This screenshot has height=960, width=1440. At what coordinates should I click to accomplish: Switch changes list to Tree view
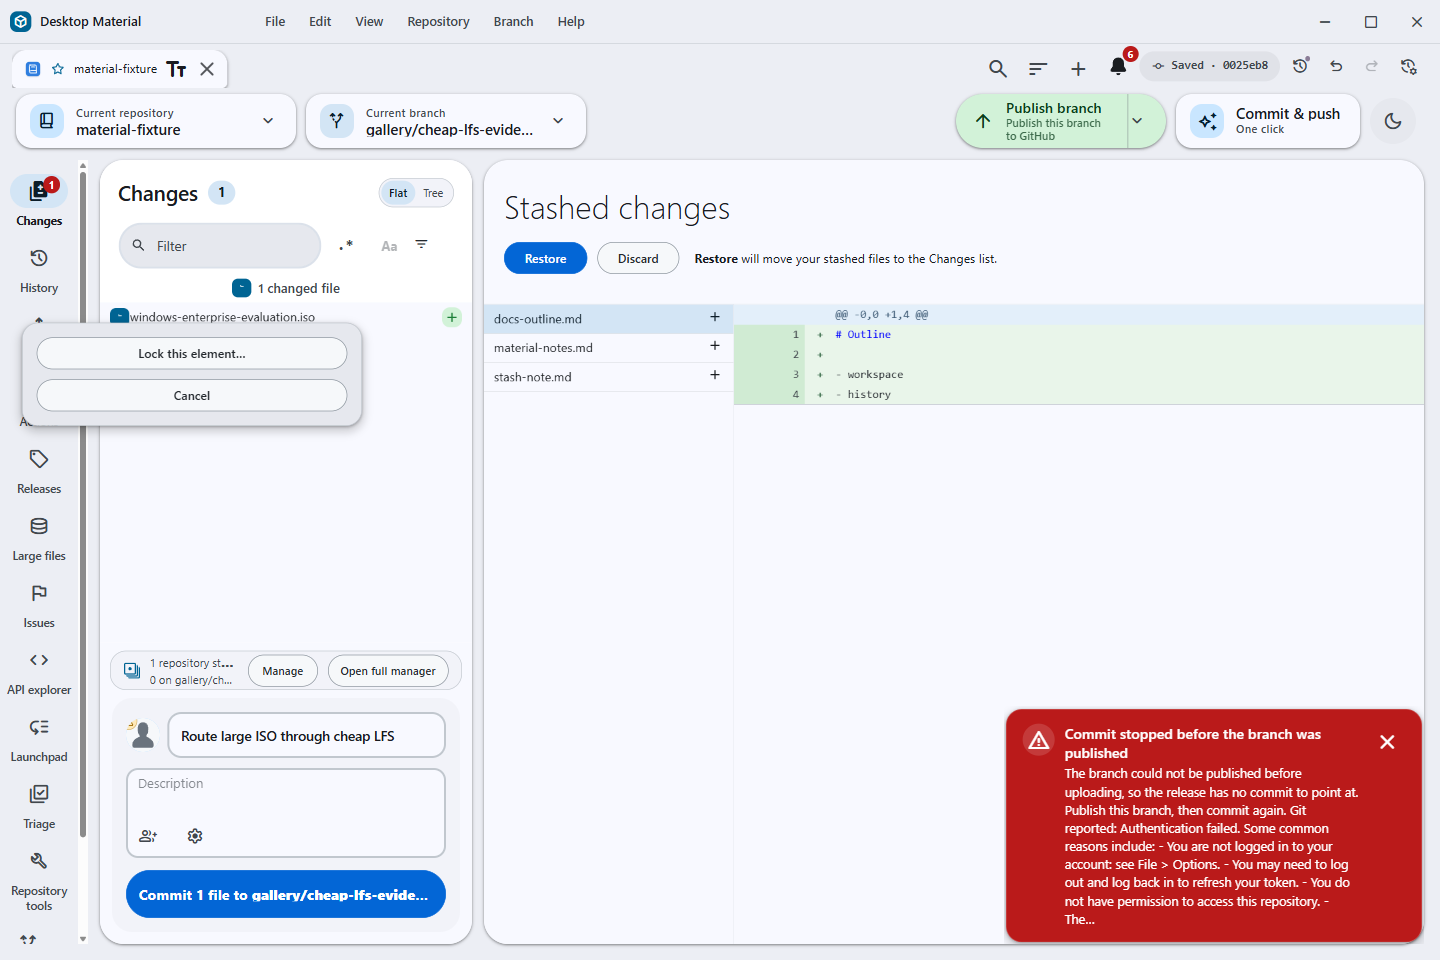click(433, 193)
